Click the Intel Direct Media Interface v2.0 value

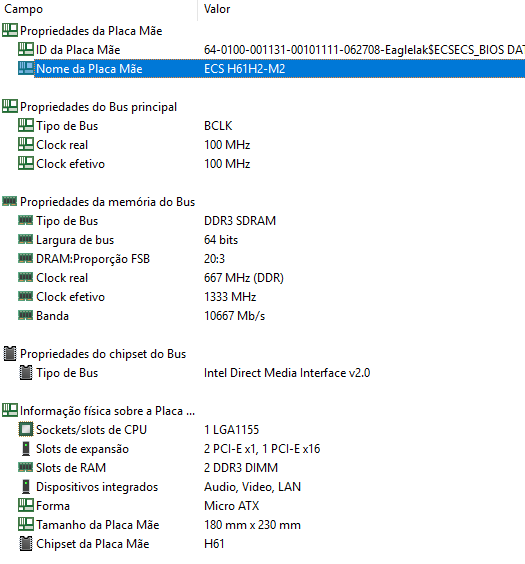point(287,373)
